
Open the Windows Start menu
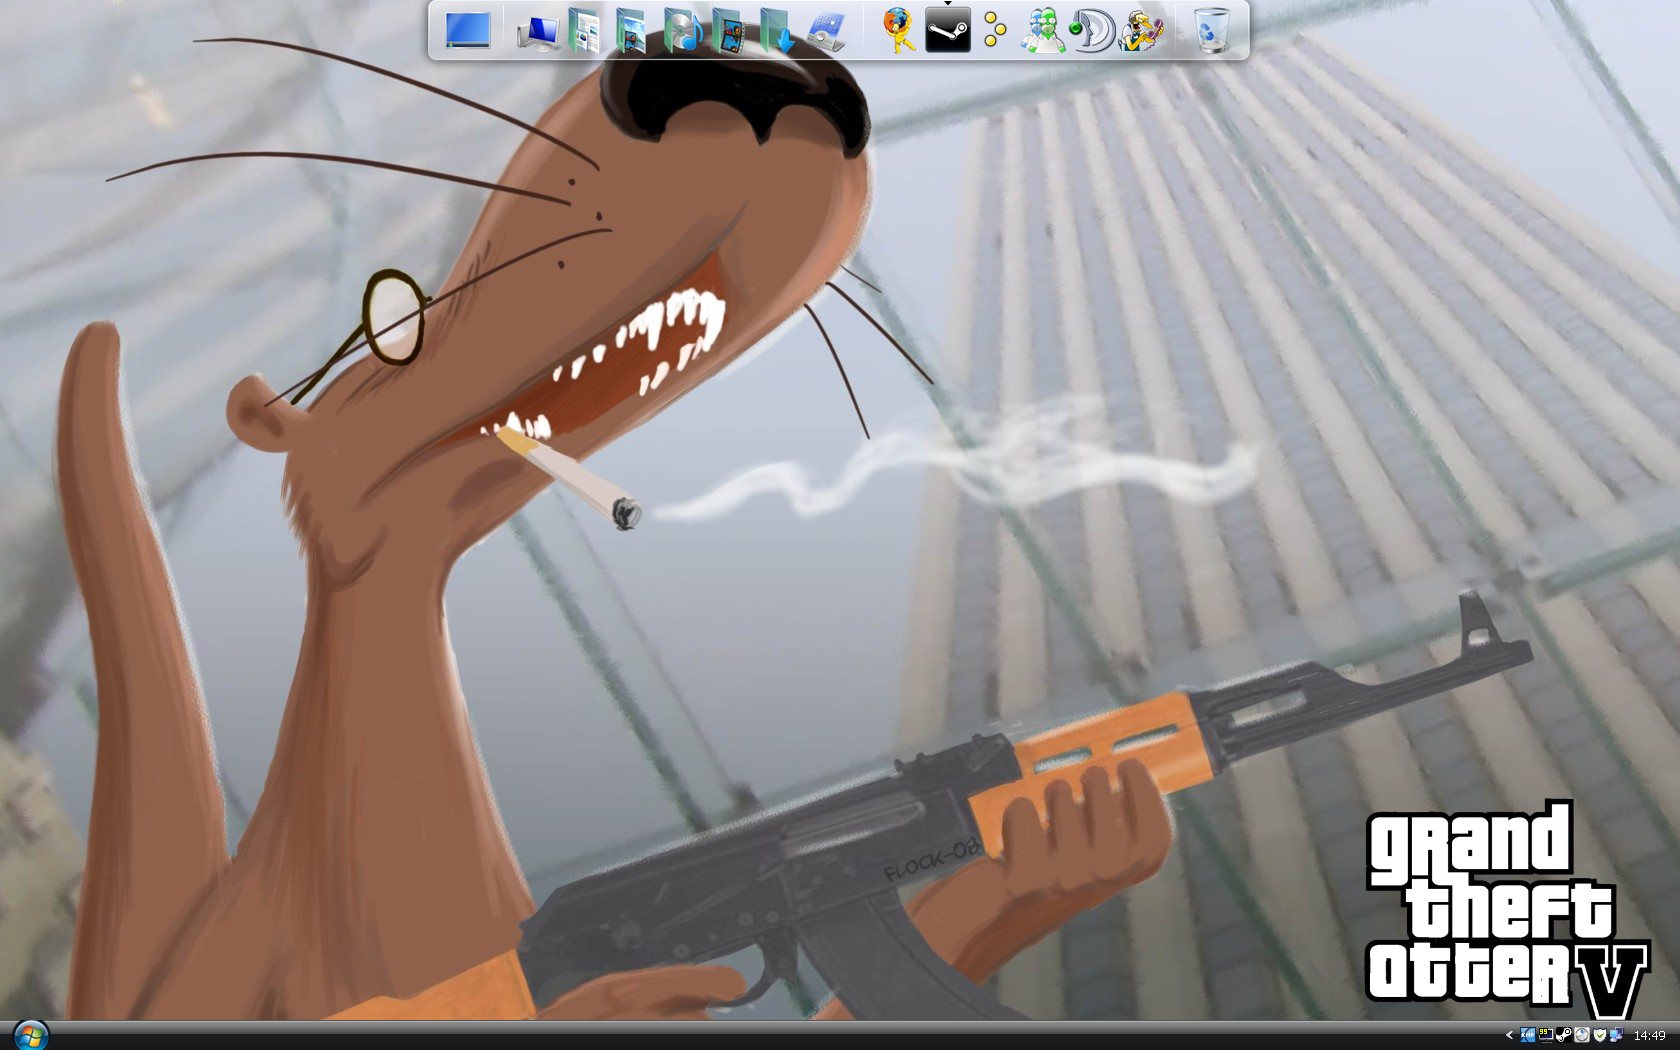(30, 1035)
